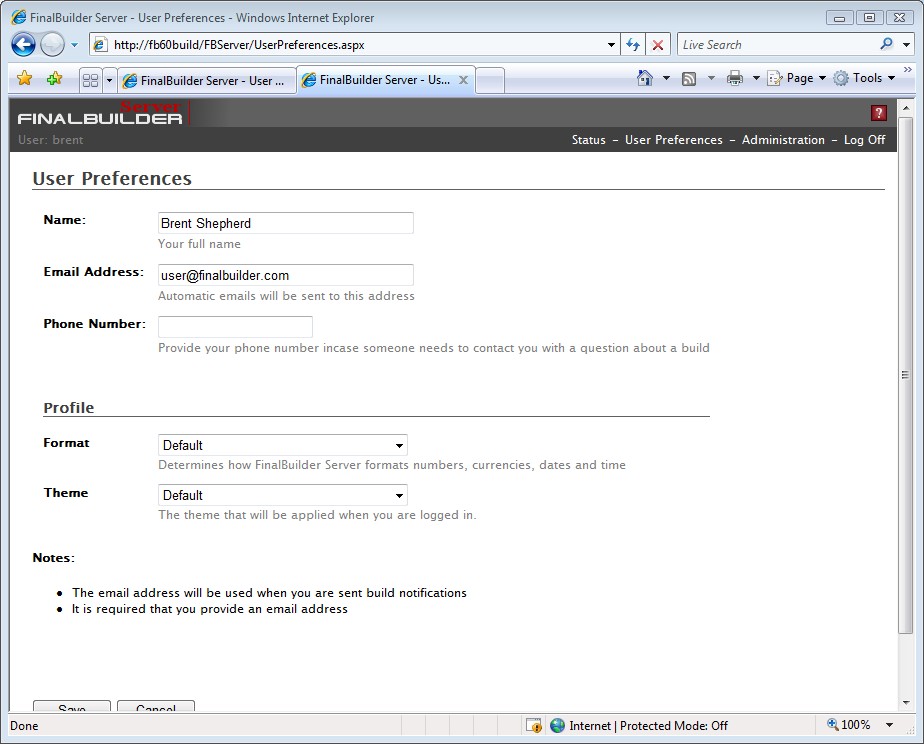Run search with the magnifier icon
This screenshot has height=744, width=924.
click(887, 45)
